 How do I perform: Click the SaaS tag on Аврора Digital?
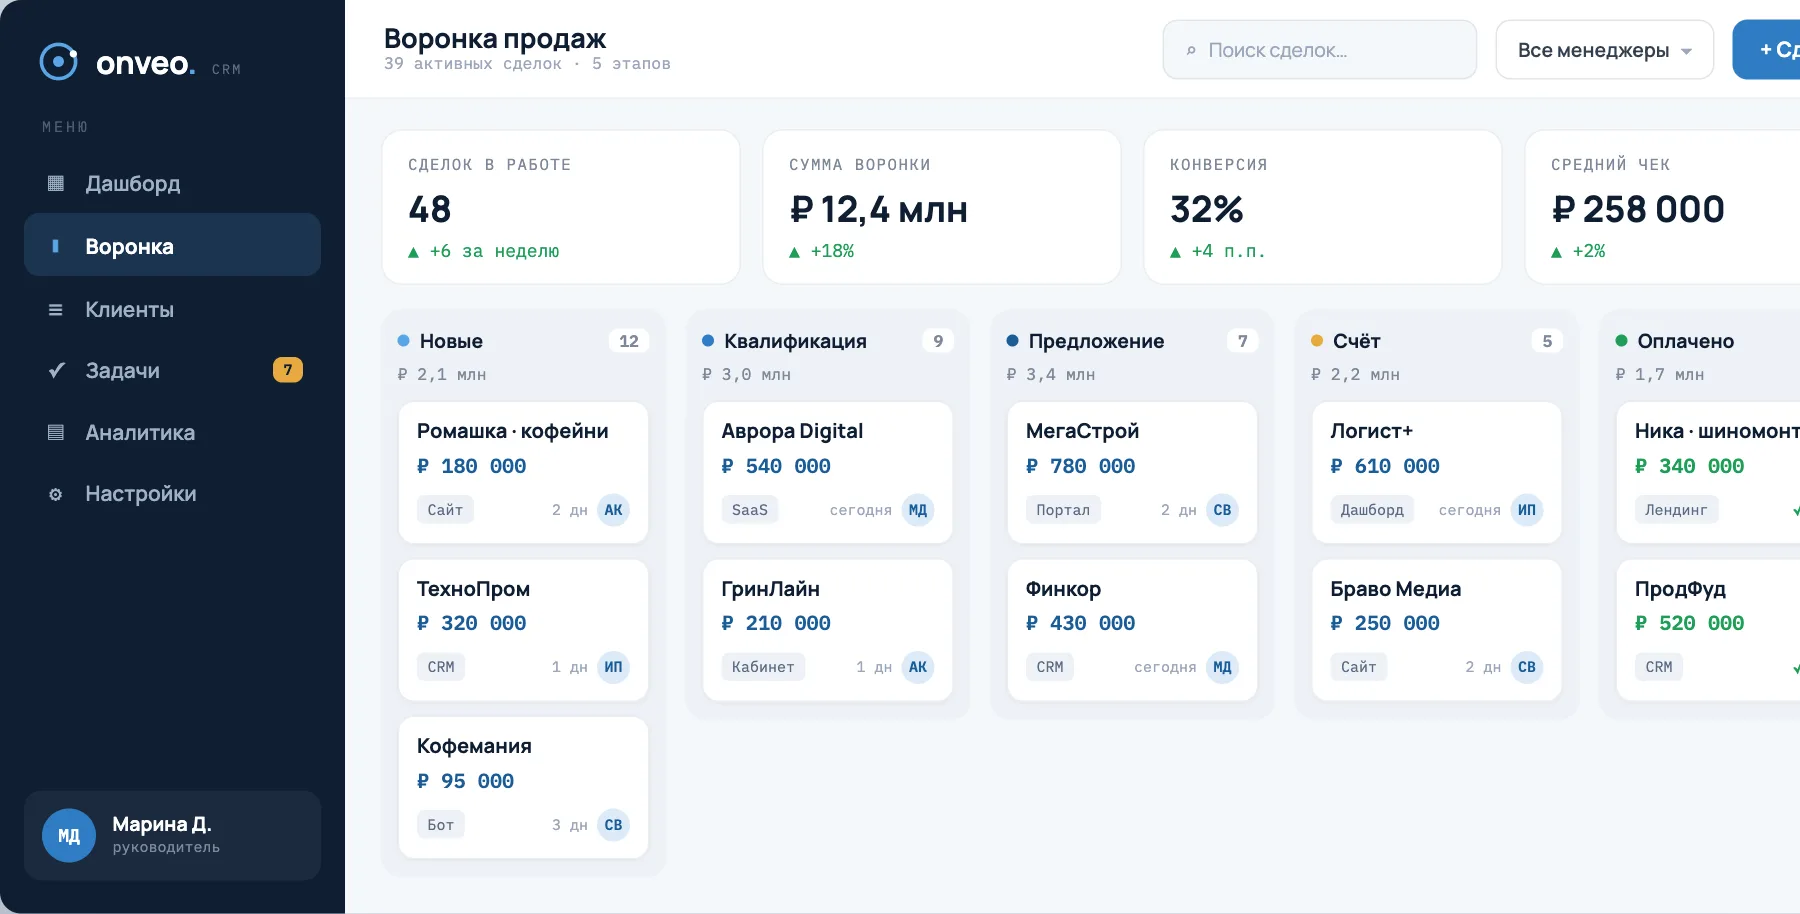point(750,510)
